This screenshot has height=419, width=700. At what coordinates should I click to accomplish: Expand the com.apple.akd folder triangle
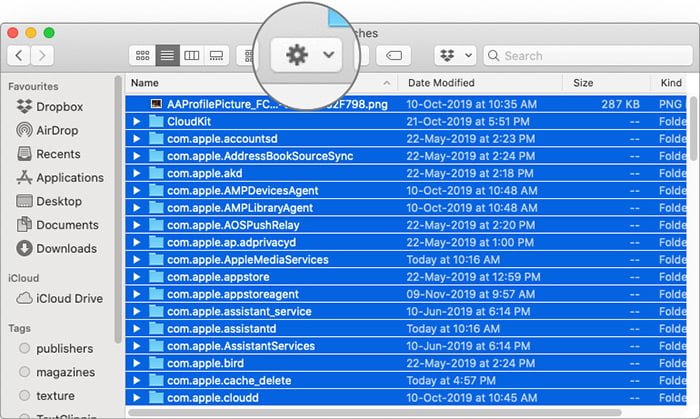(137, 173)
